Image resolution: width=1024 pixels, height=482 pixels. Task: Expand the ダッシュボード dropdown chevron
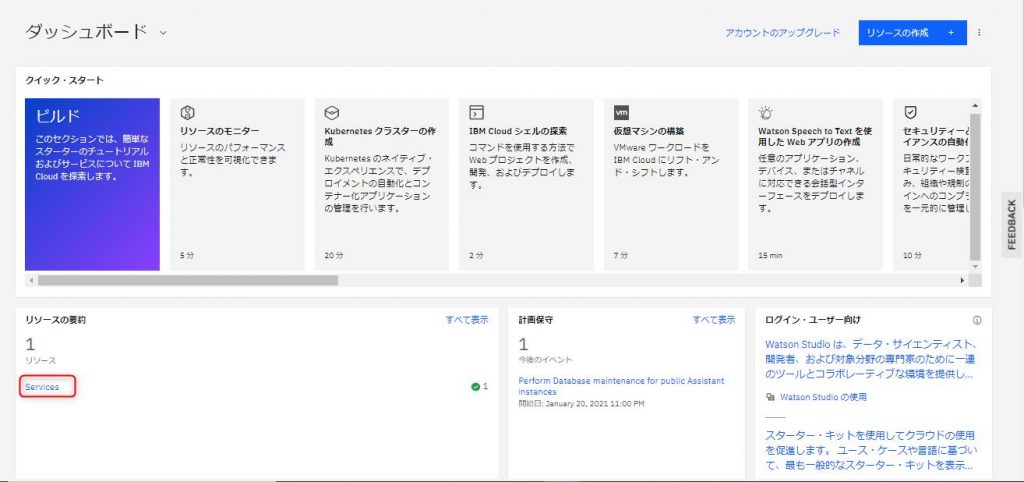tap(163, 33)
